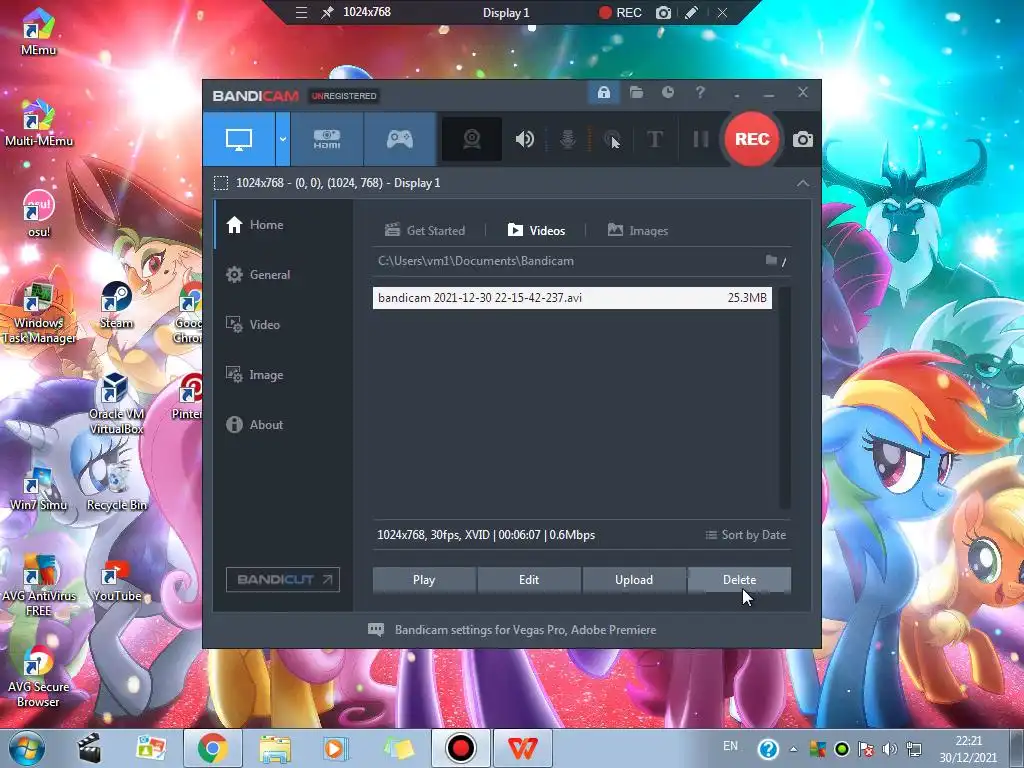This screenshot has width=1024, height=768.
Task: Toggle speaker sound recording icon
Action: (524, 139)
